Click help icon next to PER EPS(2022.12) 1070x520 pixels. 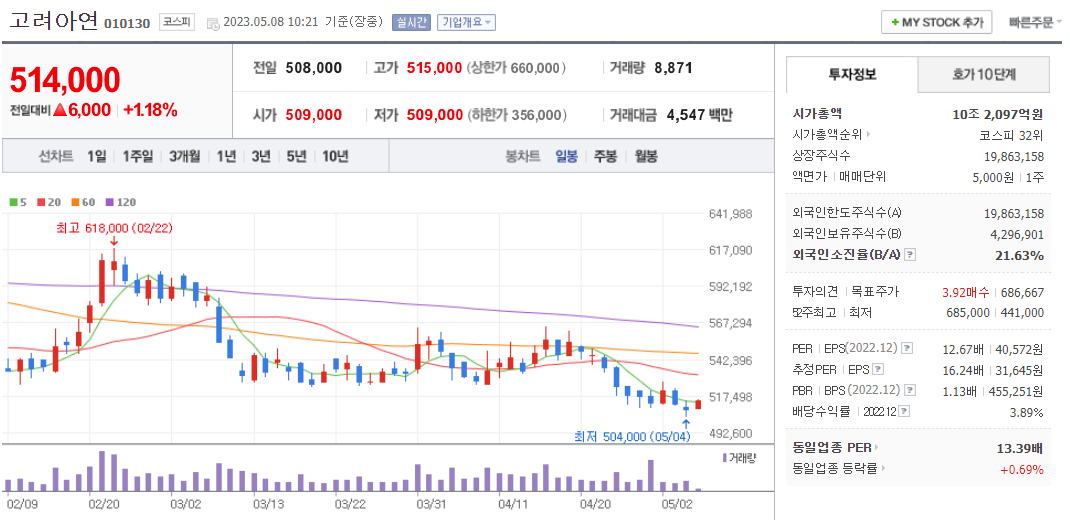tap(907, 348)
